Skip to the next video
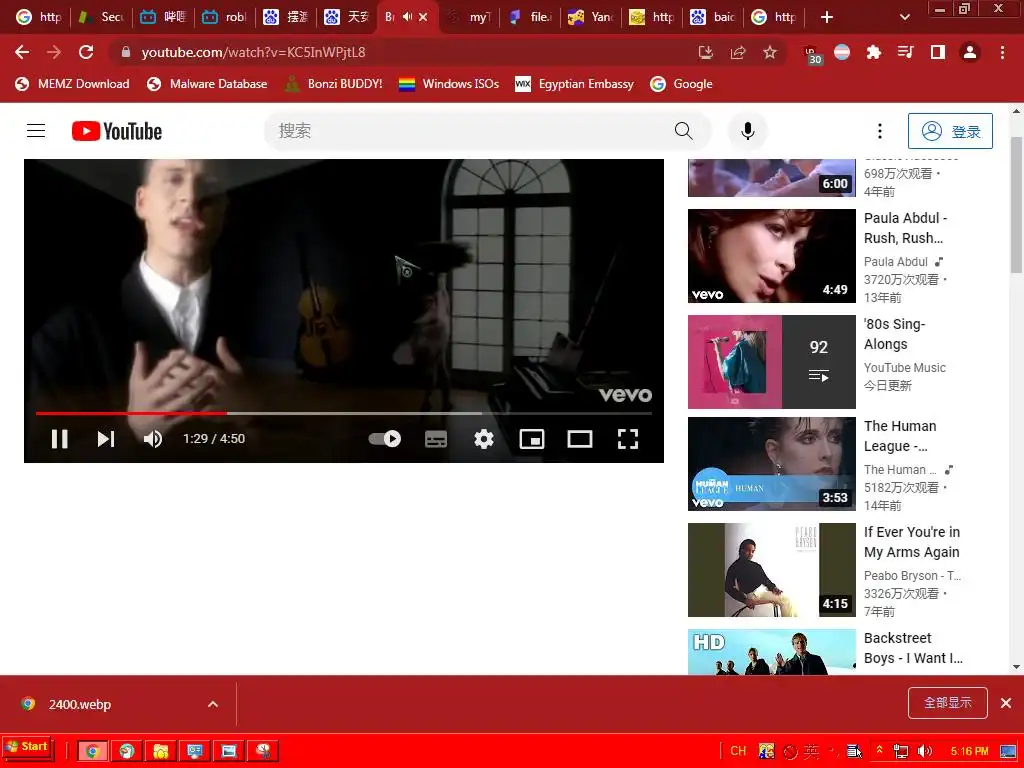The image size is (1024, 768). (106, 439)
